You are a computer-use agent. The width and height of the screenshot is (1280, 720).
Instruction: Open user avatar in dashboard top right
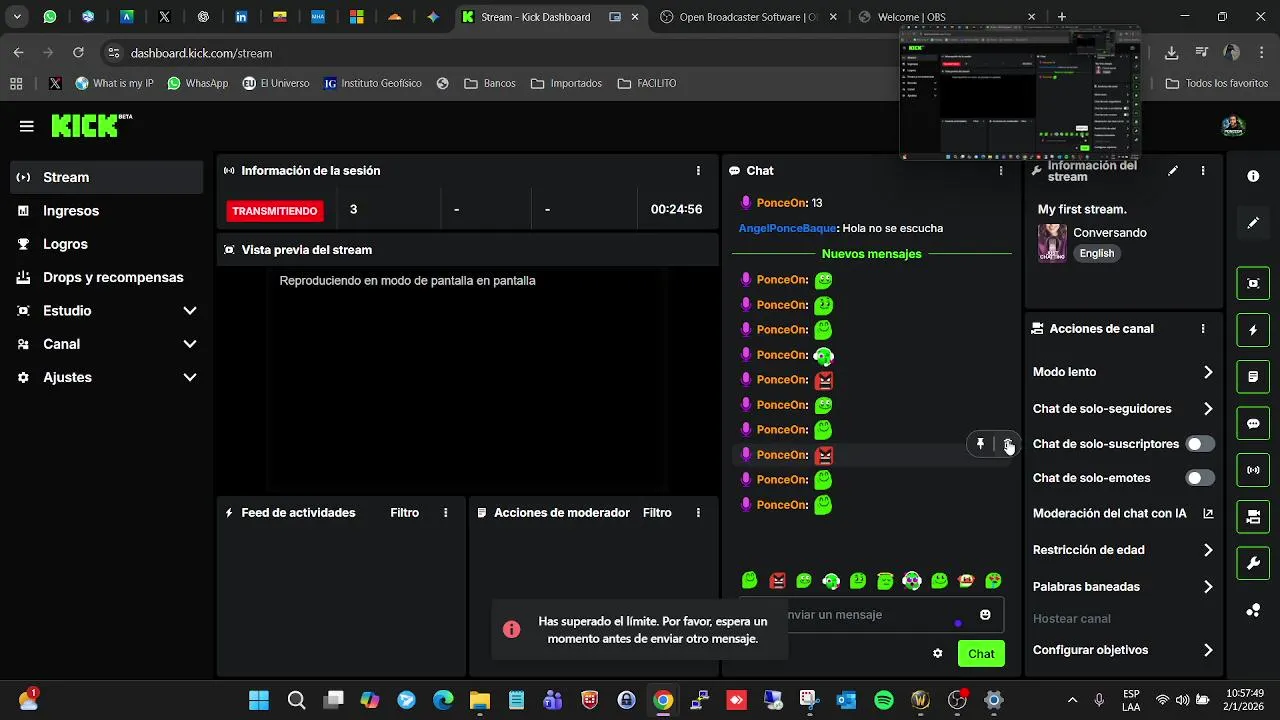coord(1233,126)
